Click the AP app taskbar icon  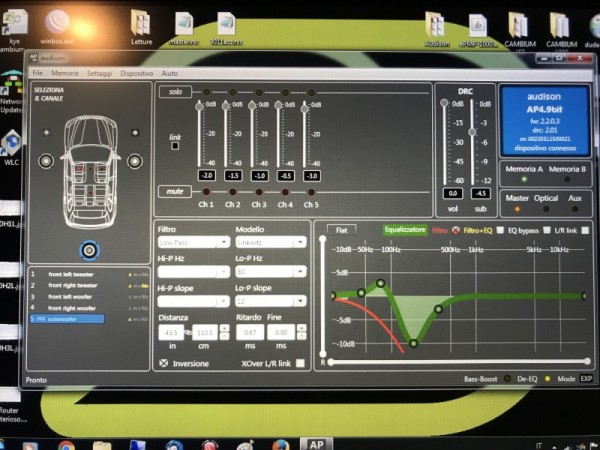316,444
